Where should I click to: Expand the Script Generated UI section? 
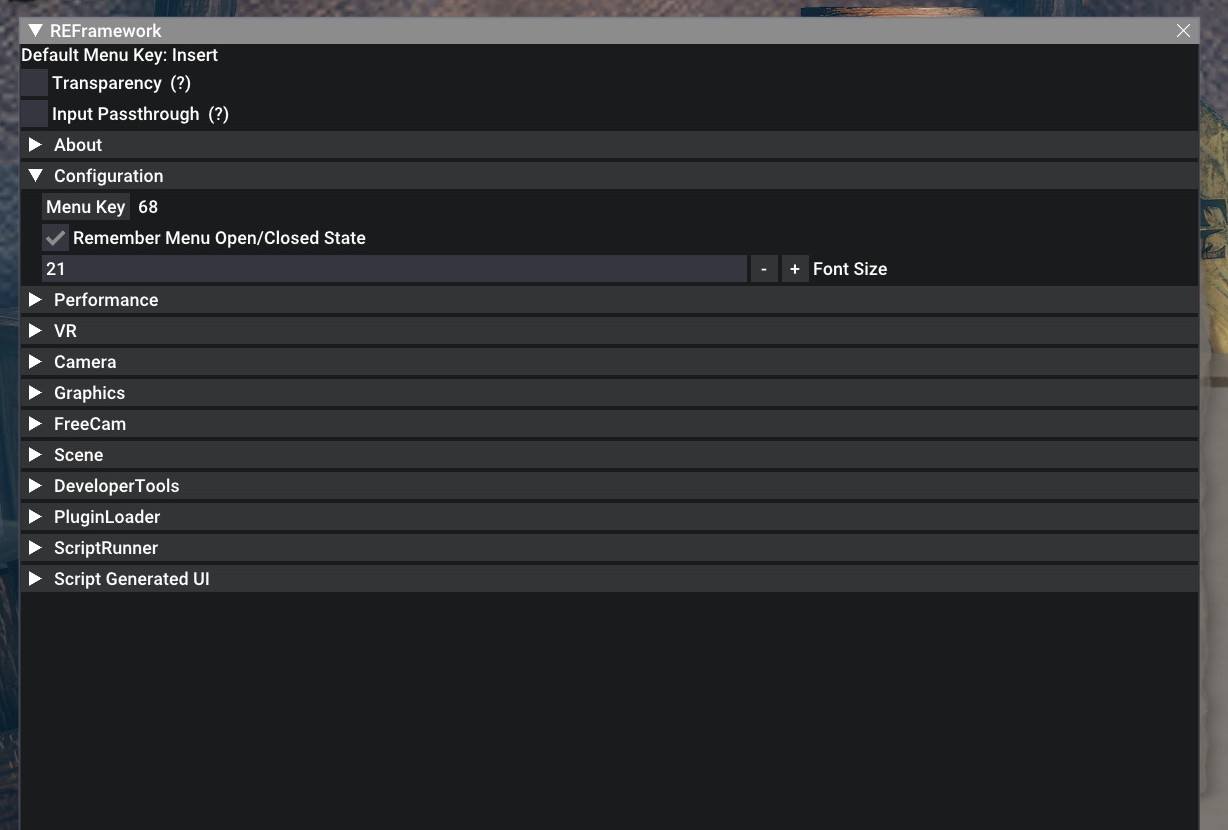point(609,579)
